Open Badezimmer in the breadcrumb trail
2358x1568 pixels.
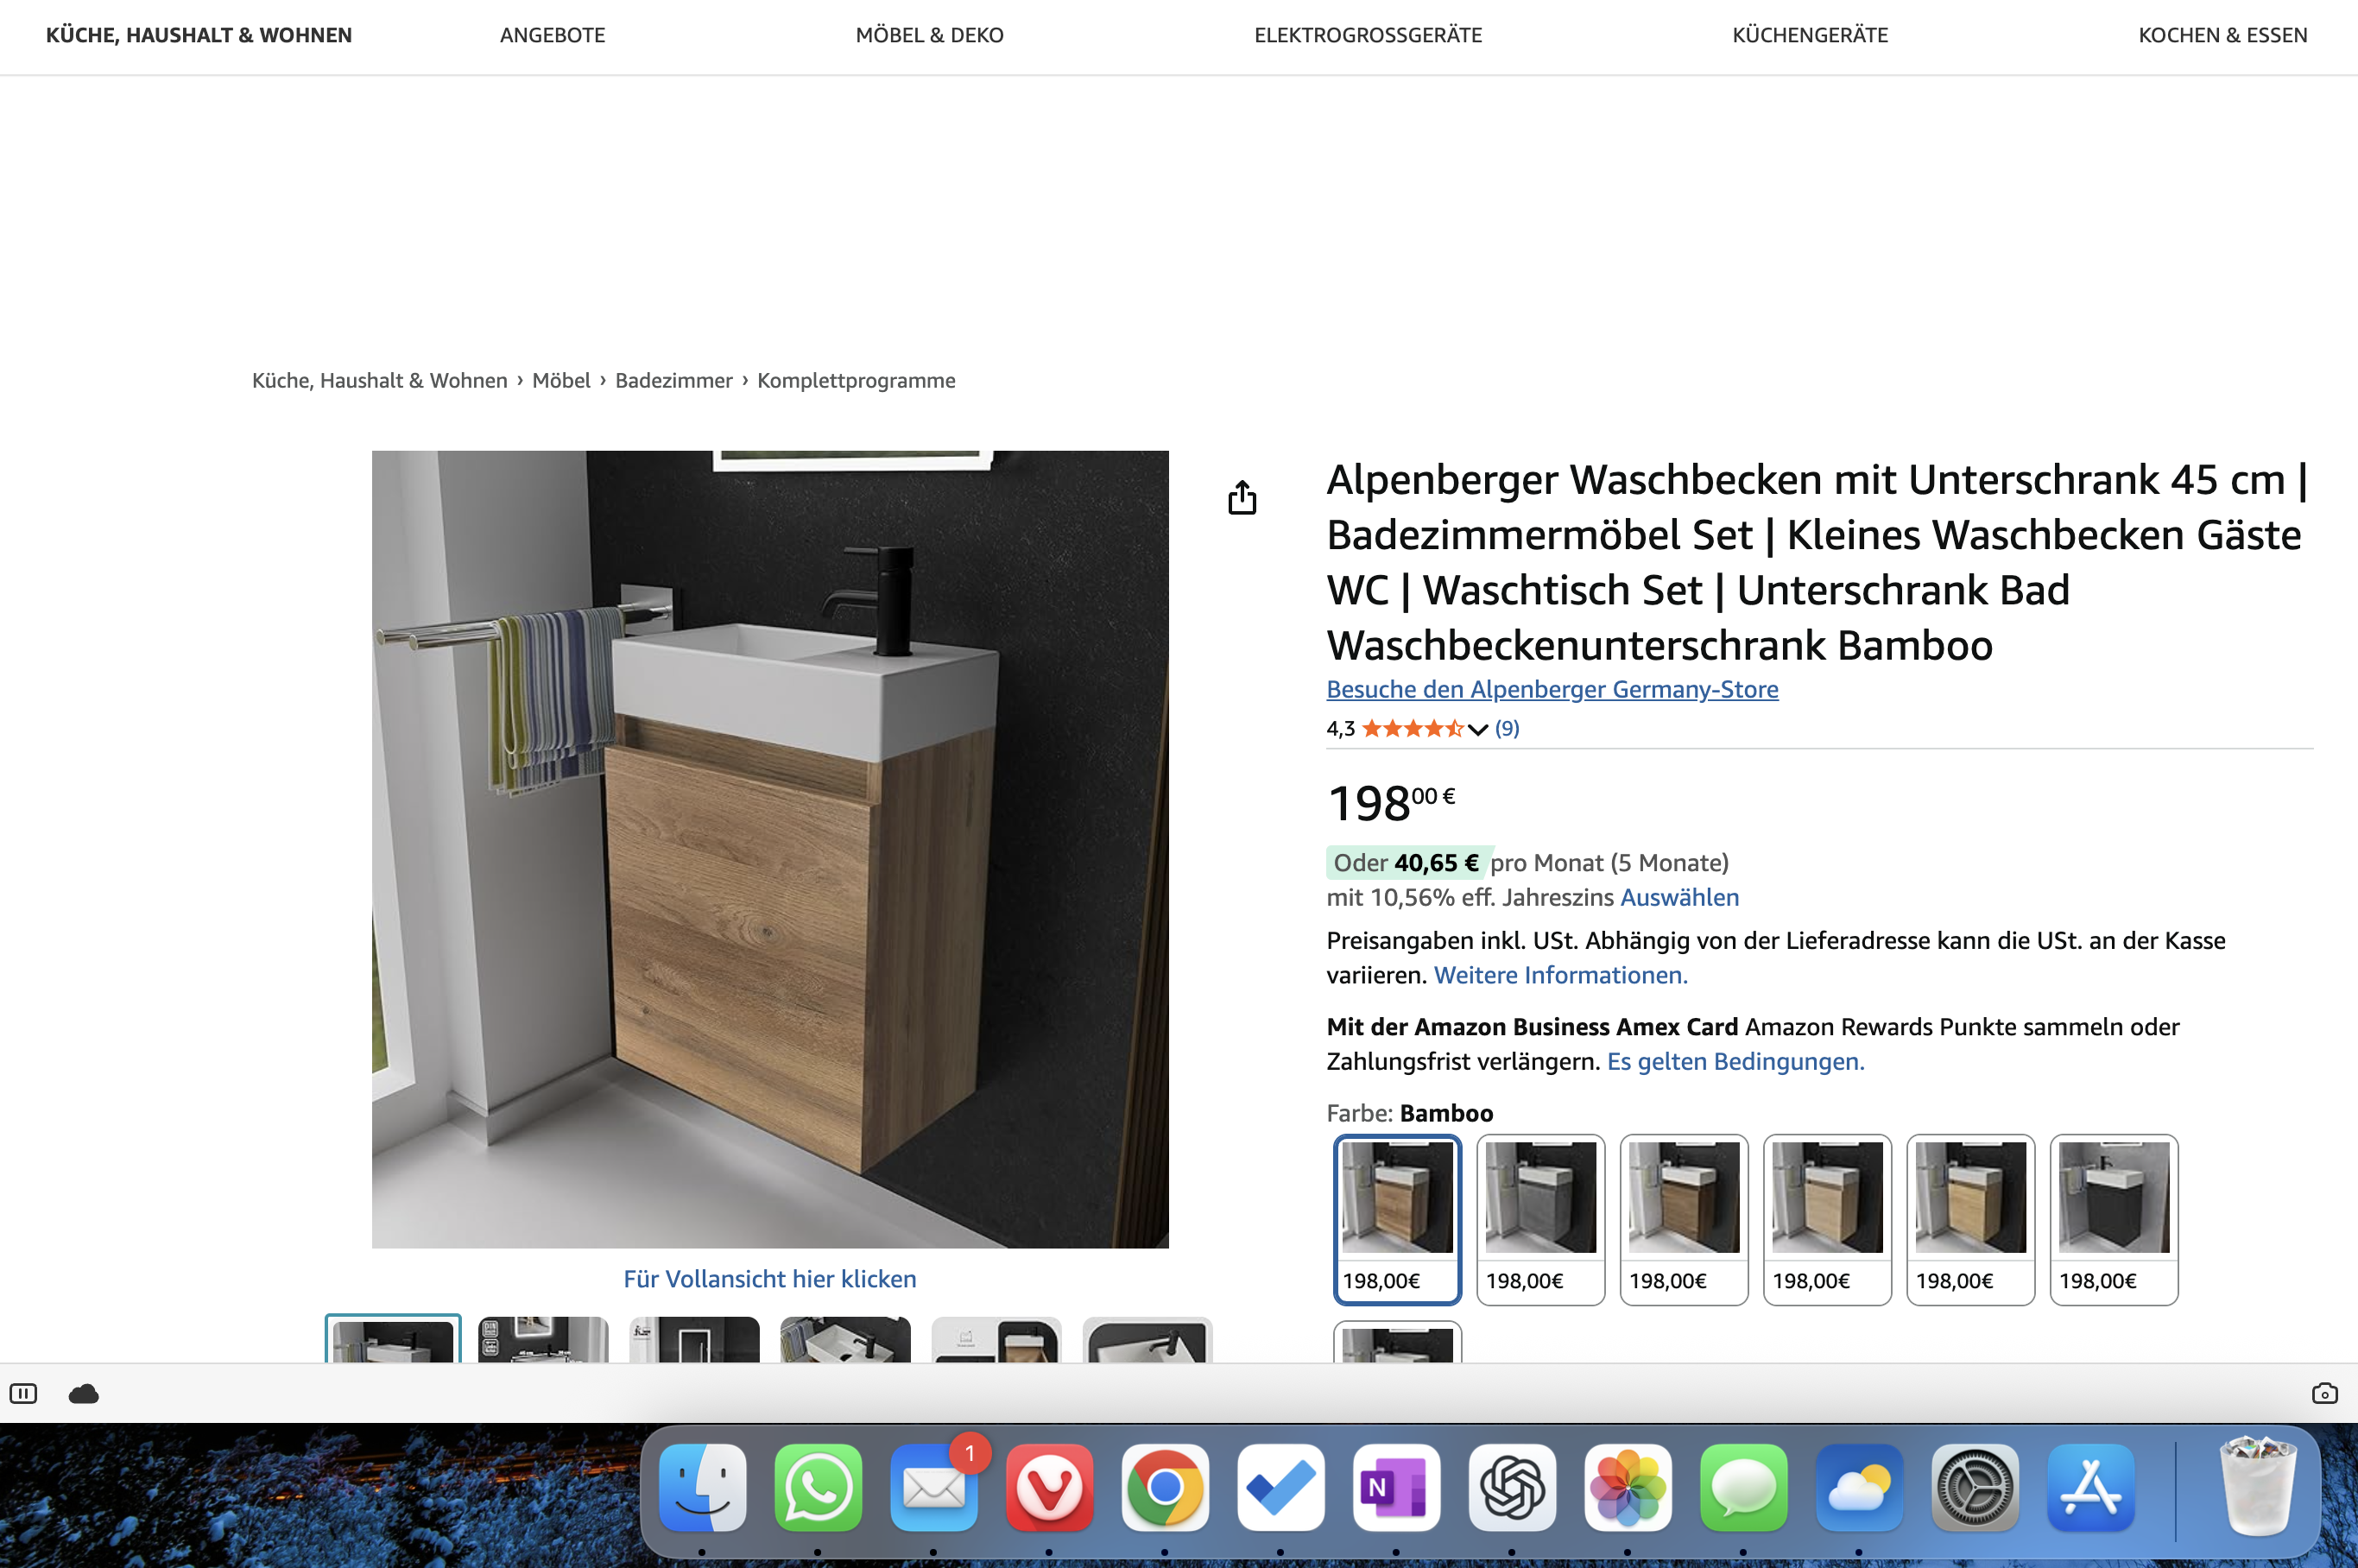click(673, 380)
